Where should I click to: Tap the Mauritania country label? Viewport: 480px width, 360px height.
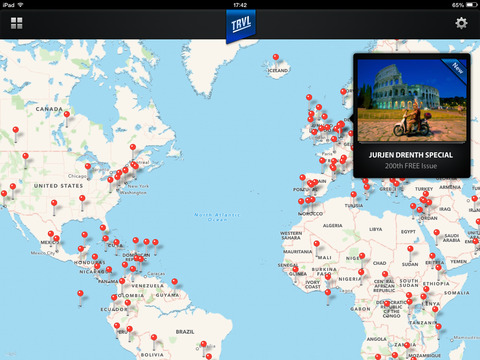coord(298,252)
